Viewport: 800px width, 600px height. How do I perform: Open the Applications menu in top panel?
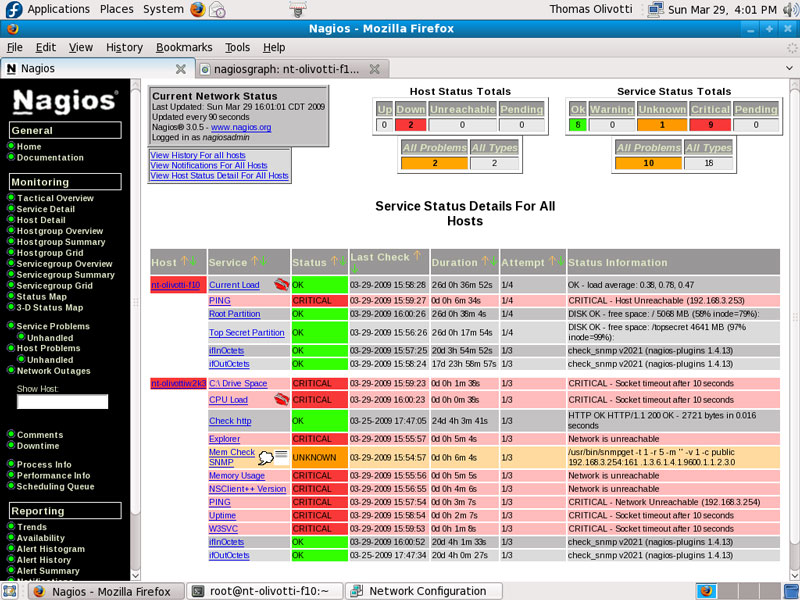(x=58, y=9)
